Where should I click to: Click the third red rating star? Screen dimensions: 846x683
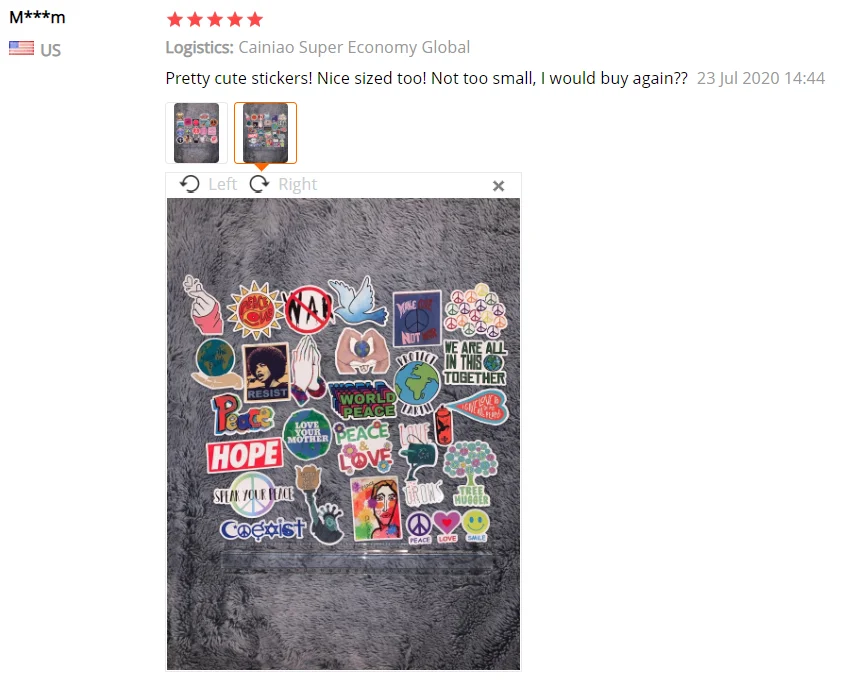(x=215, y=20)
